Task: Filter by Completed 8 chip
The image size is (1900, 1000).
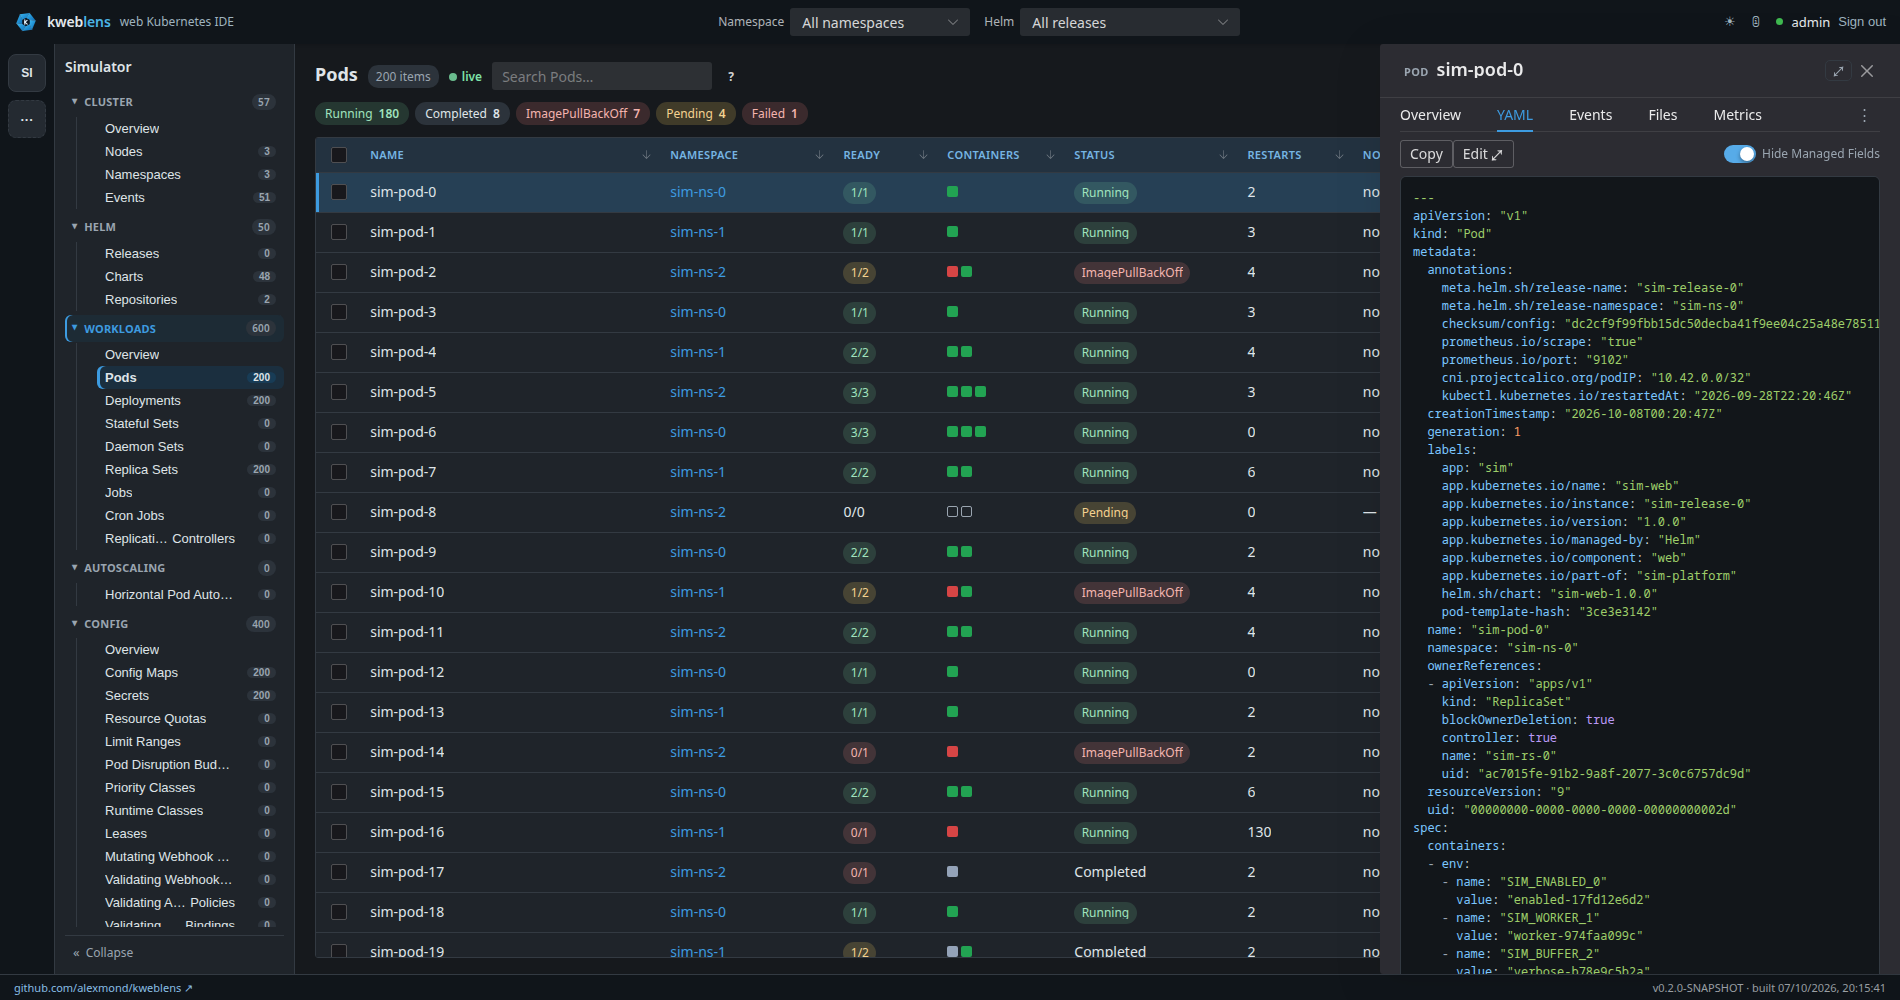Action: pyautogui.click(x=462, y=114)
